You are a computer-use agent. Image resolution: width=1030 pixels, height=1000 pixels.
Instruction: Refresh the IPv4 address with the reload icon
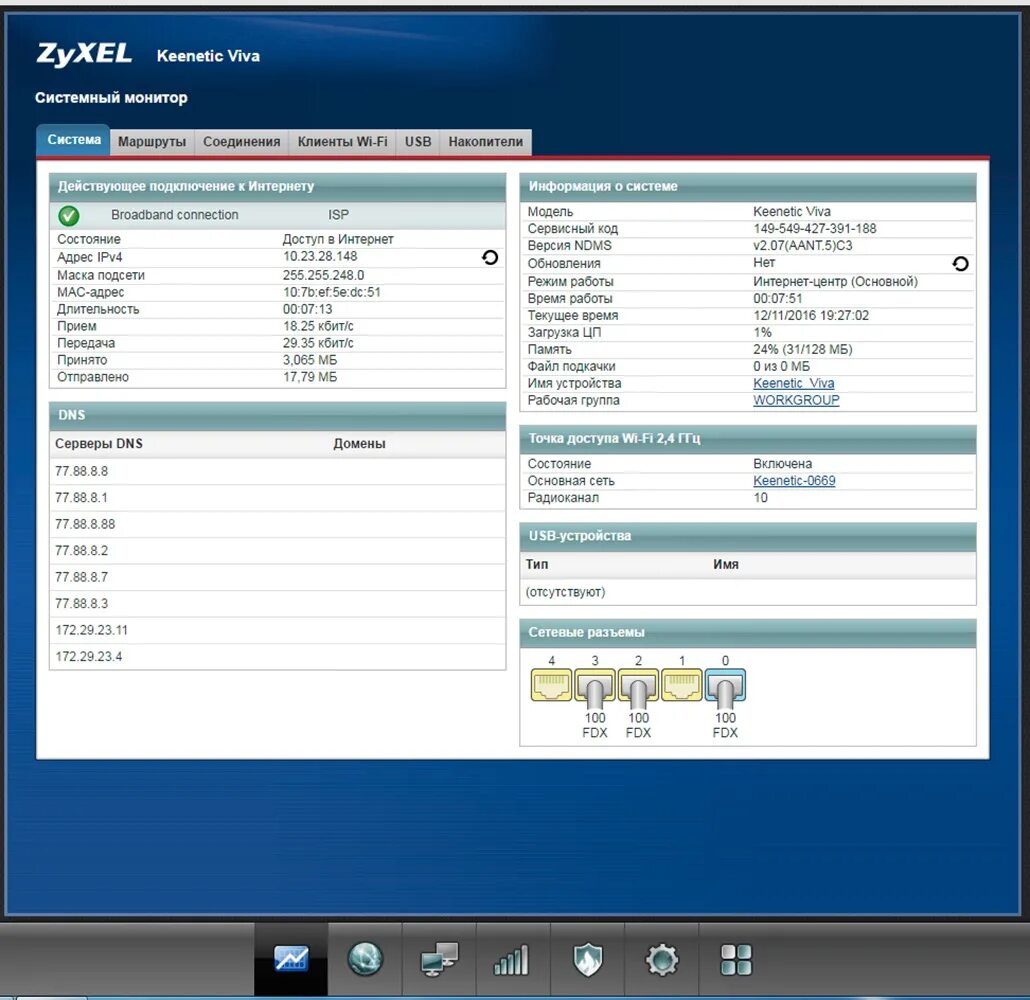[489, 258]
